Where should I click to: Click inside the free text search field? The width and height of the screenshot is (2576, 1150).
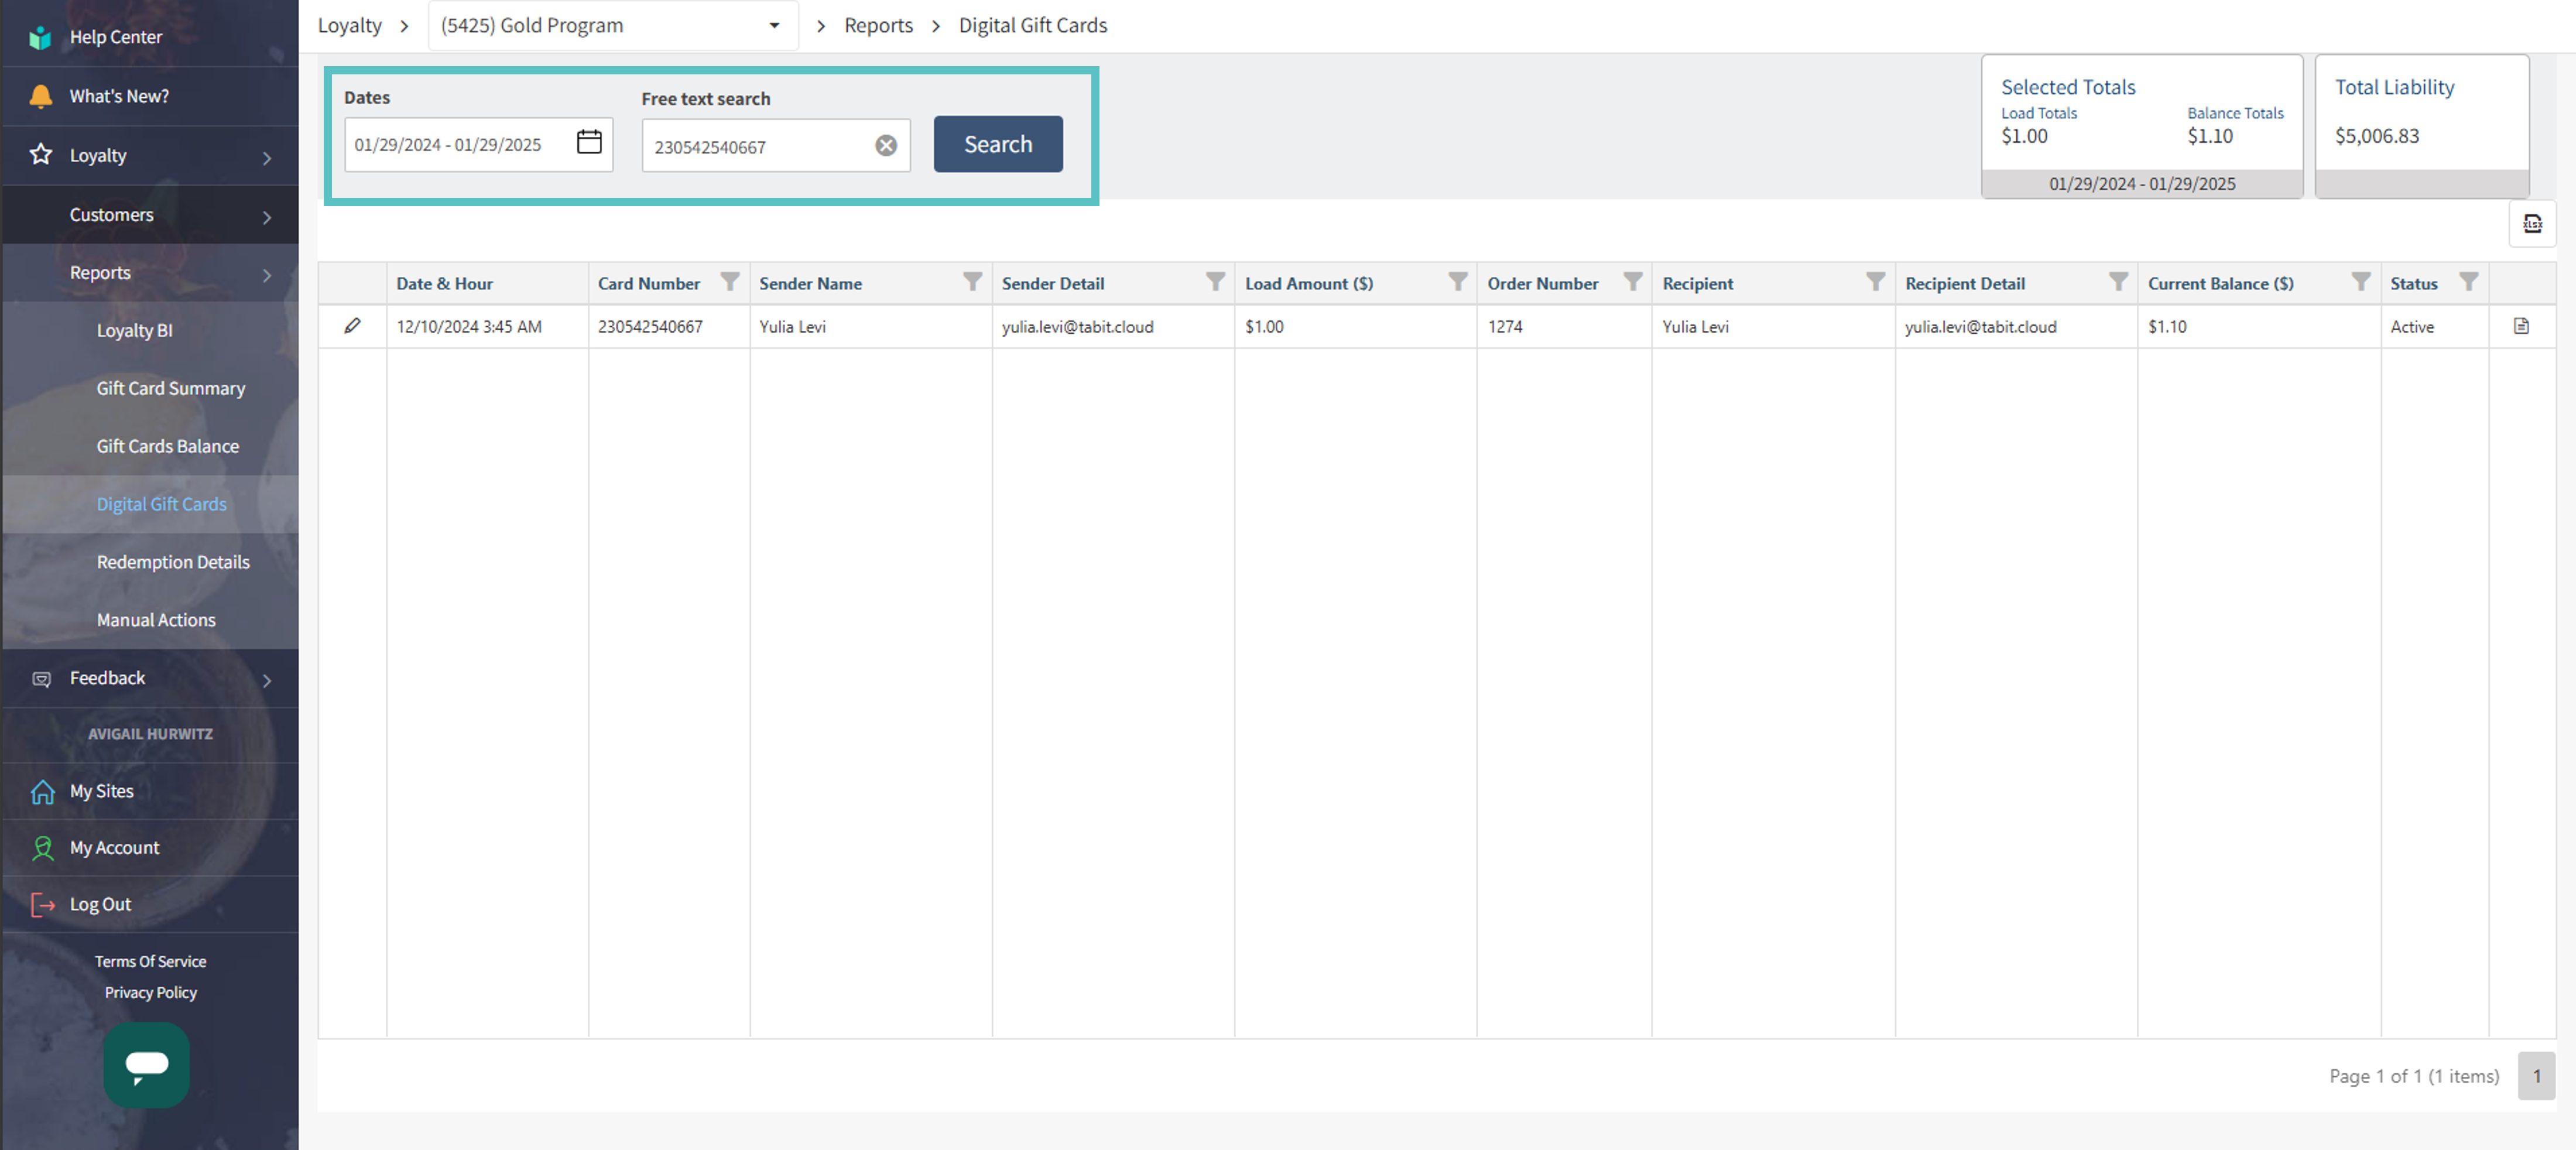(x=755, y=147)
